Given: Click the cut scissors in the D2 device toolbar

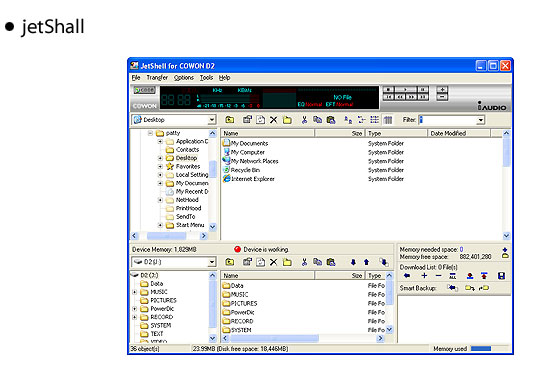Looking at the screenshot, I should coord(304,262).
